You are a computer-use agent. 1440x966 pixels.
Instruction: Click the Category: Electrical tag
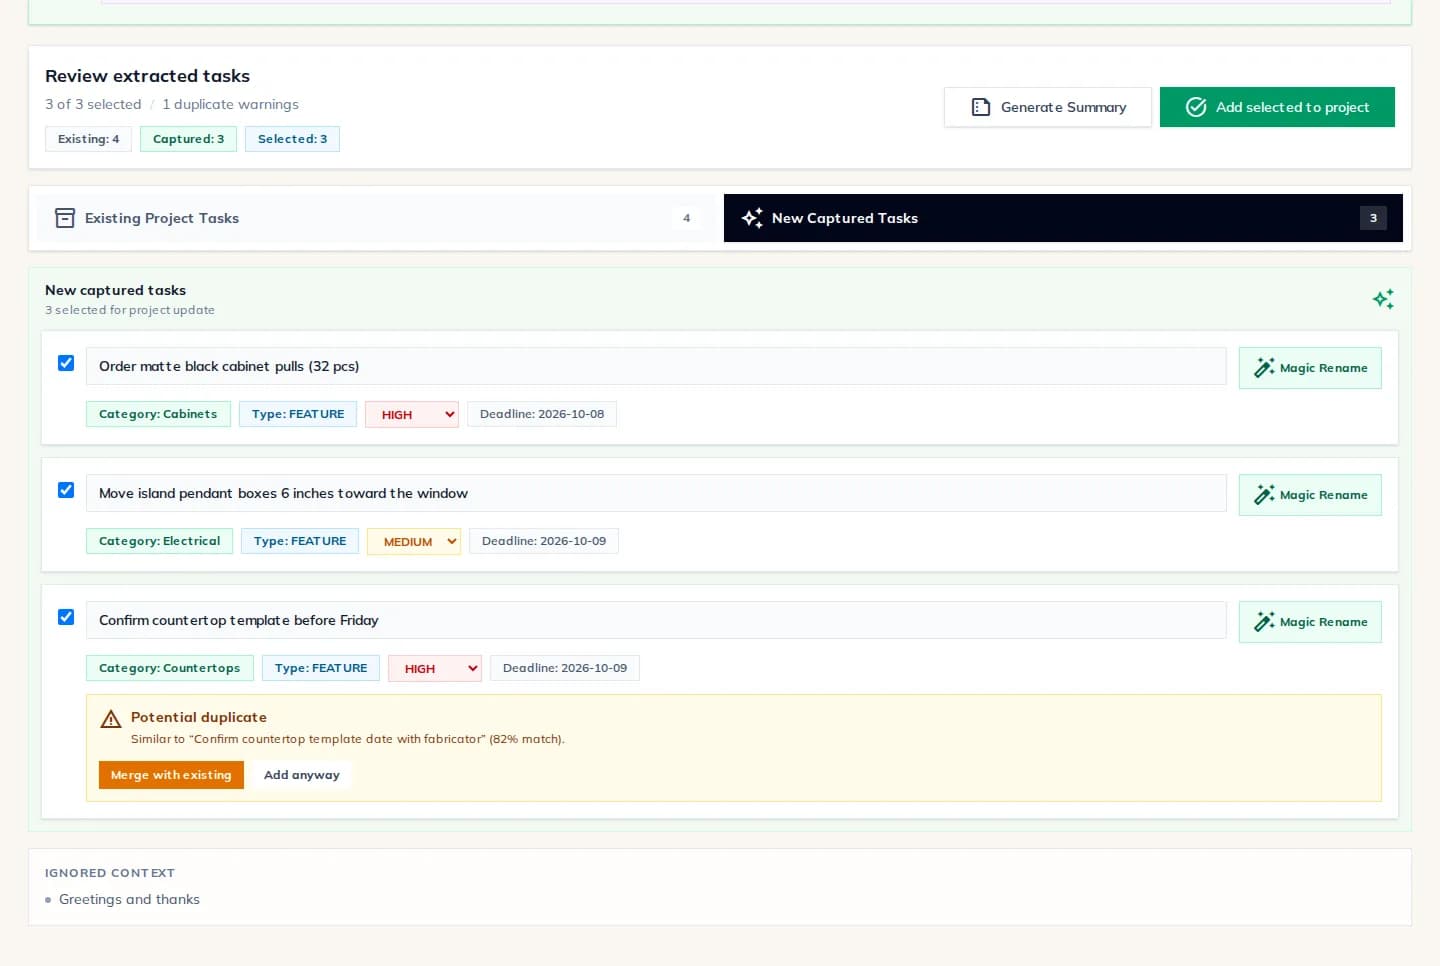coord(159,541)
